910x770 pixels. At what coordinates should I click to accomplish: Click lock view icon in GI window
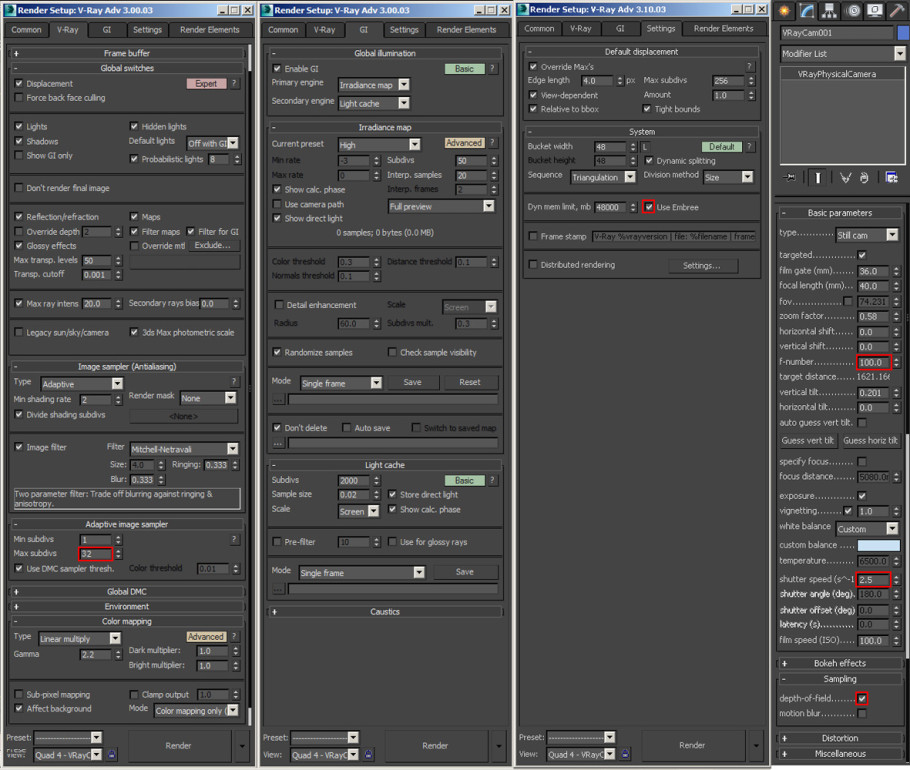tap(369, 754)
